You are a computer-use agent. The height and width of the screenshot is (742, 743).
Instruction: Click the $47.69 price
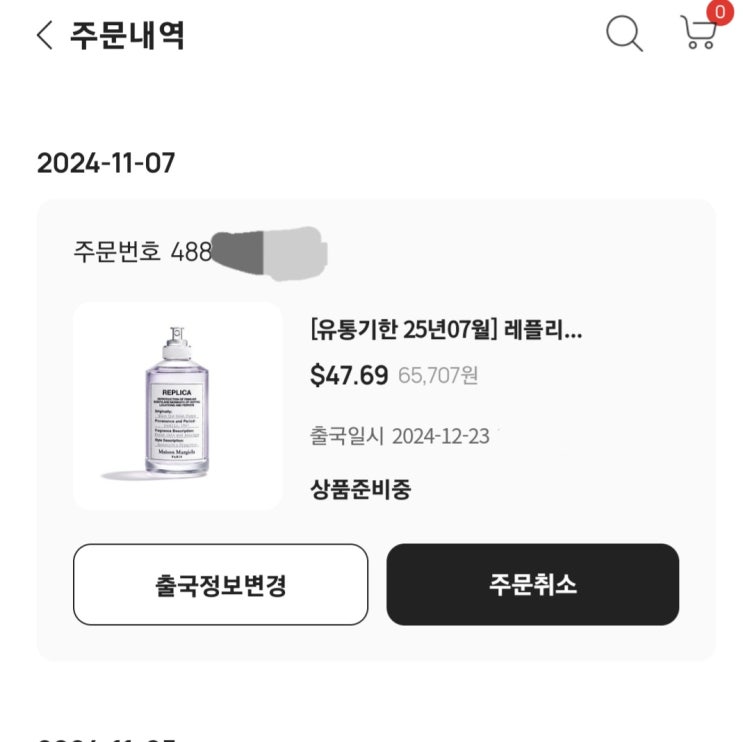click(349, 375)
